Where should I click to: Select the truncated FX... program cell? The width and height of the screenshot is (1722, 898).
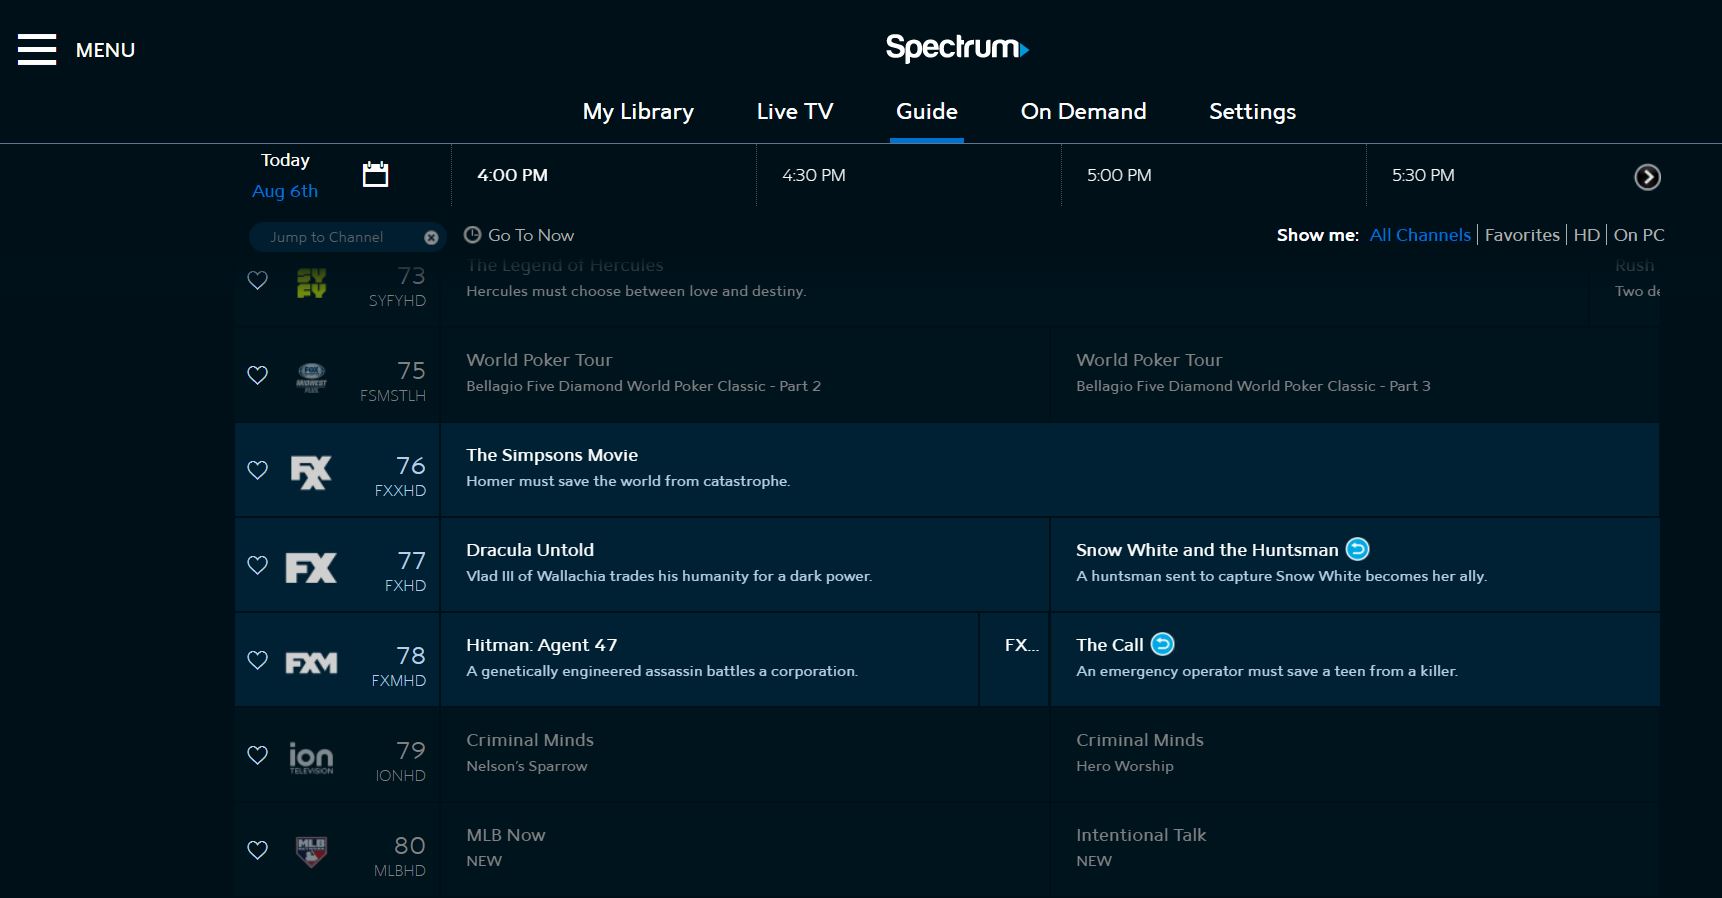point(1015,660)
